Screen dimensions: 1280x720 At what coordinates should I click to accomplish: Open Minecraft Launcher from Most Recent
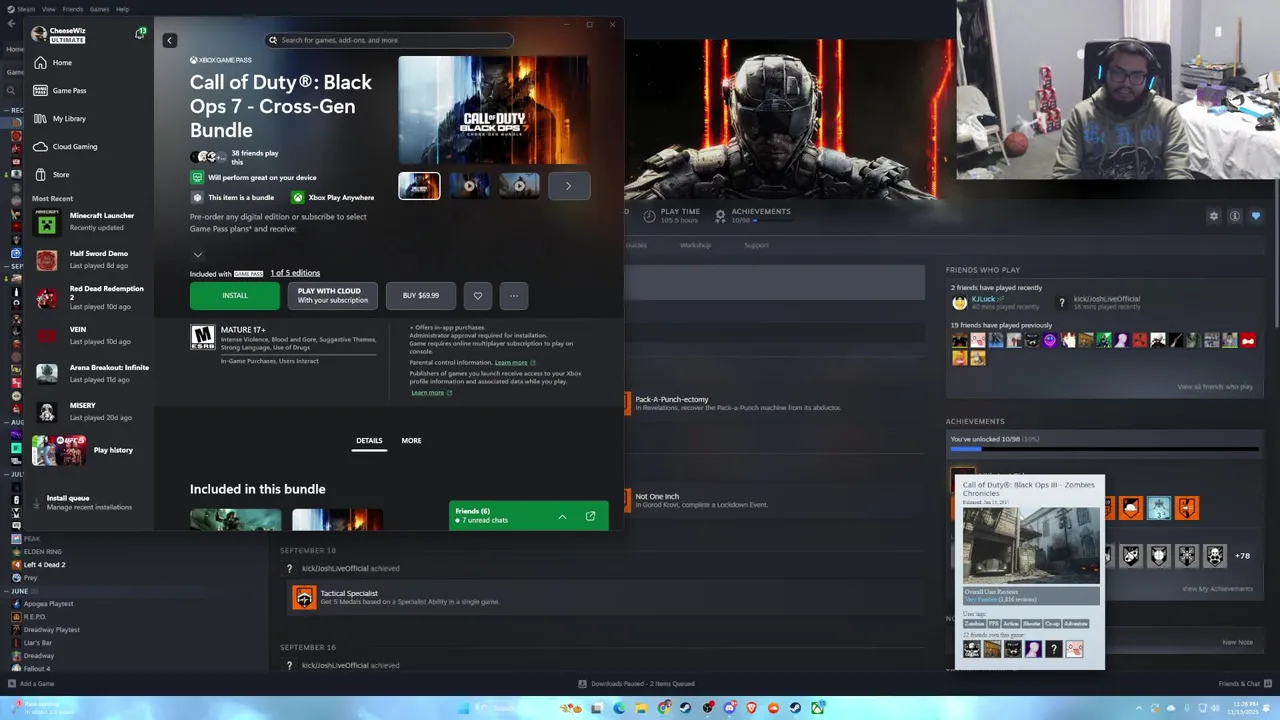(91, 221)
